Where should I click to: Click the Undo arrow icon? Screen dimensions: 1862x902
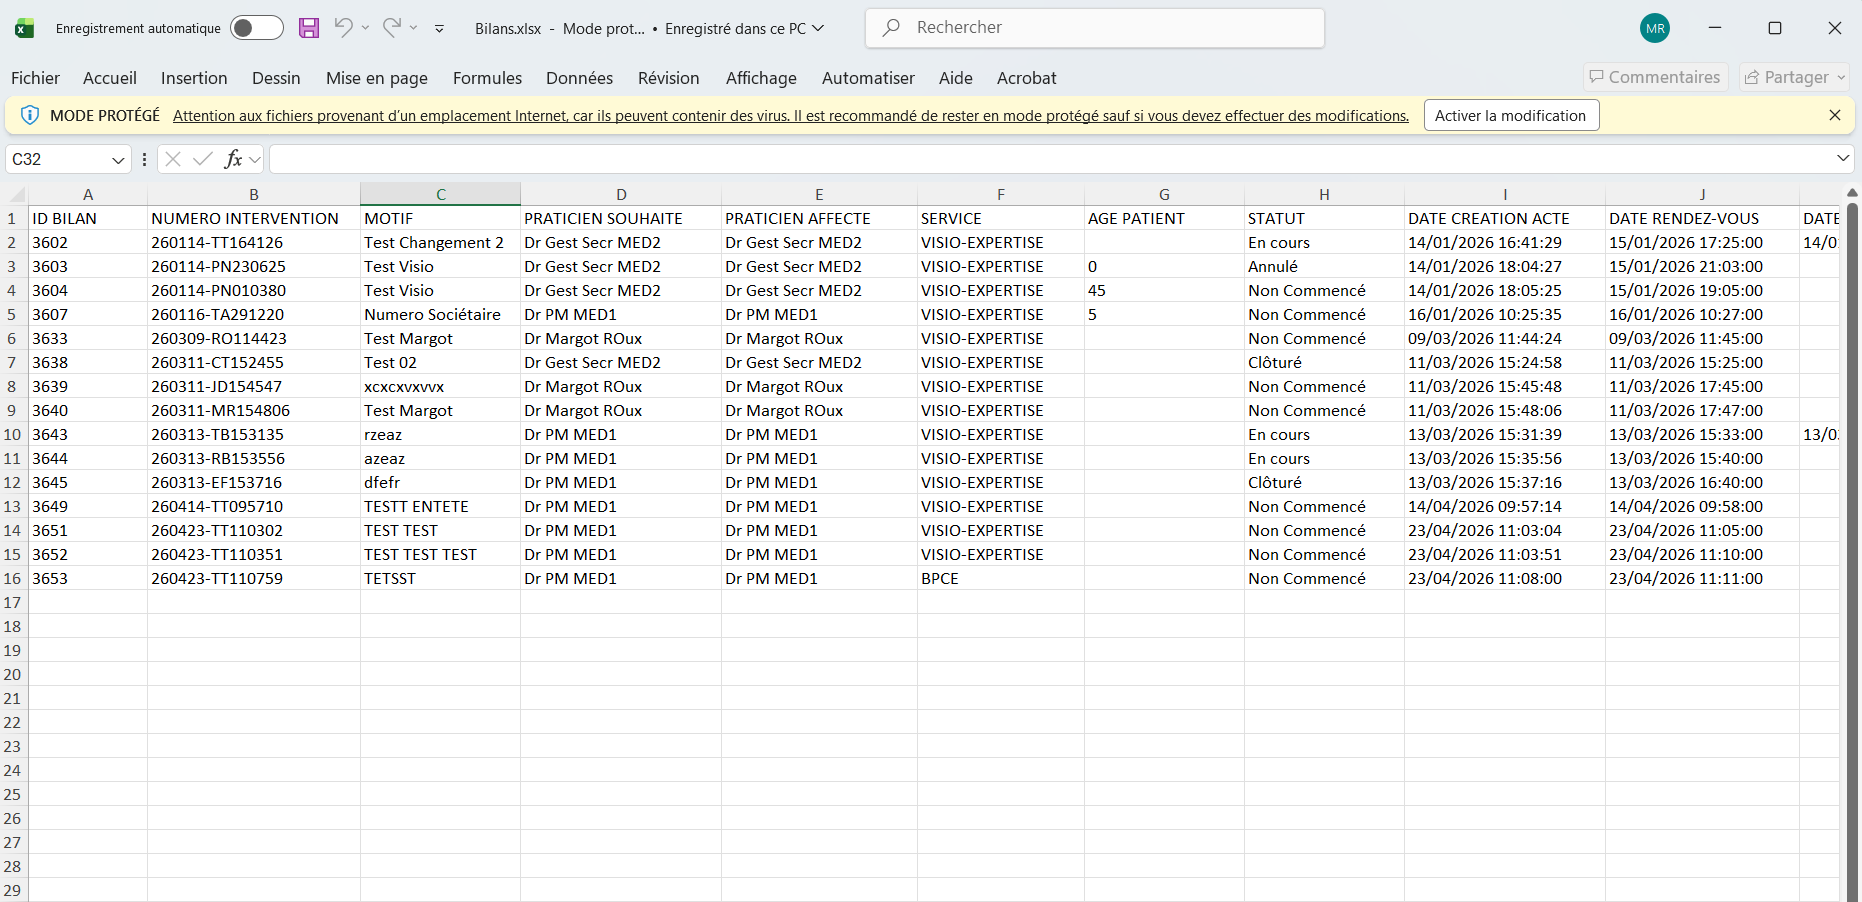pos(343,28)
